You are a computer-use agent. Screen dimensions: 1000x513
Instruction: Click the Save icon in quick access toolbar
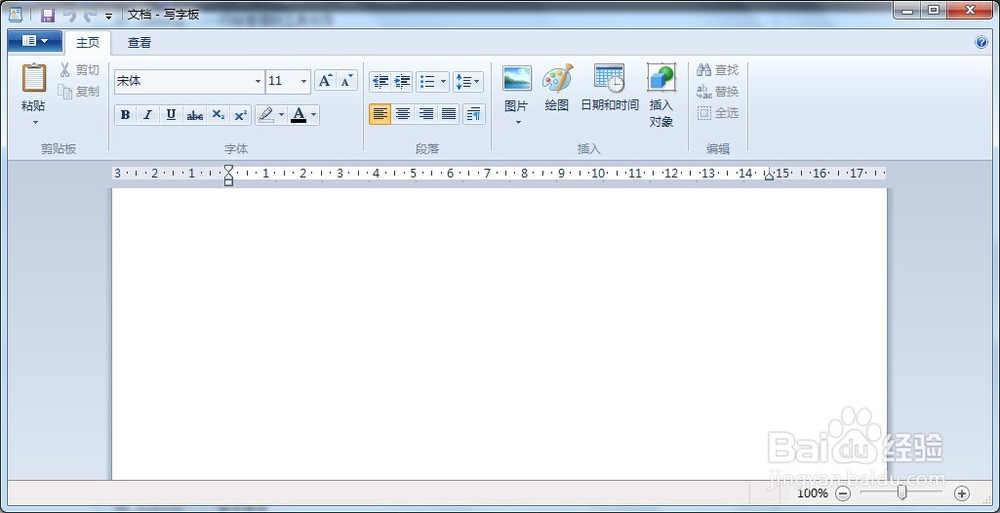point(48,15)
